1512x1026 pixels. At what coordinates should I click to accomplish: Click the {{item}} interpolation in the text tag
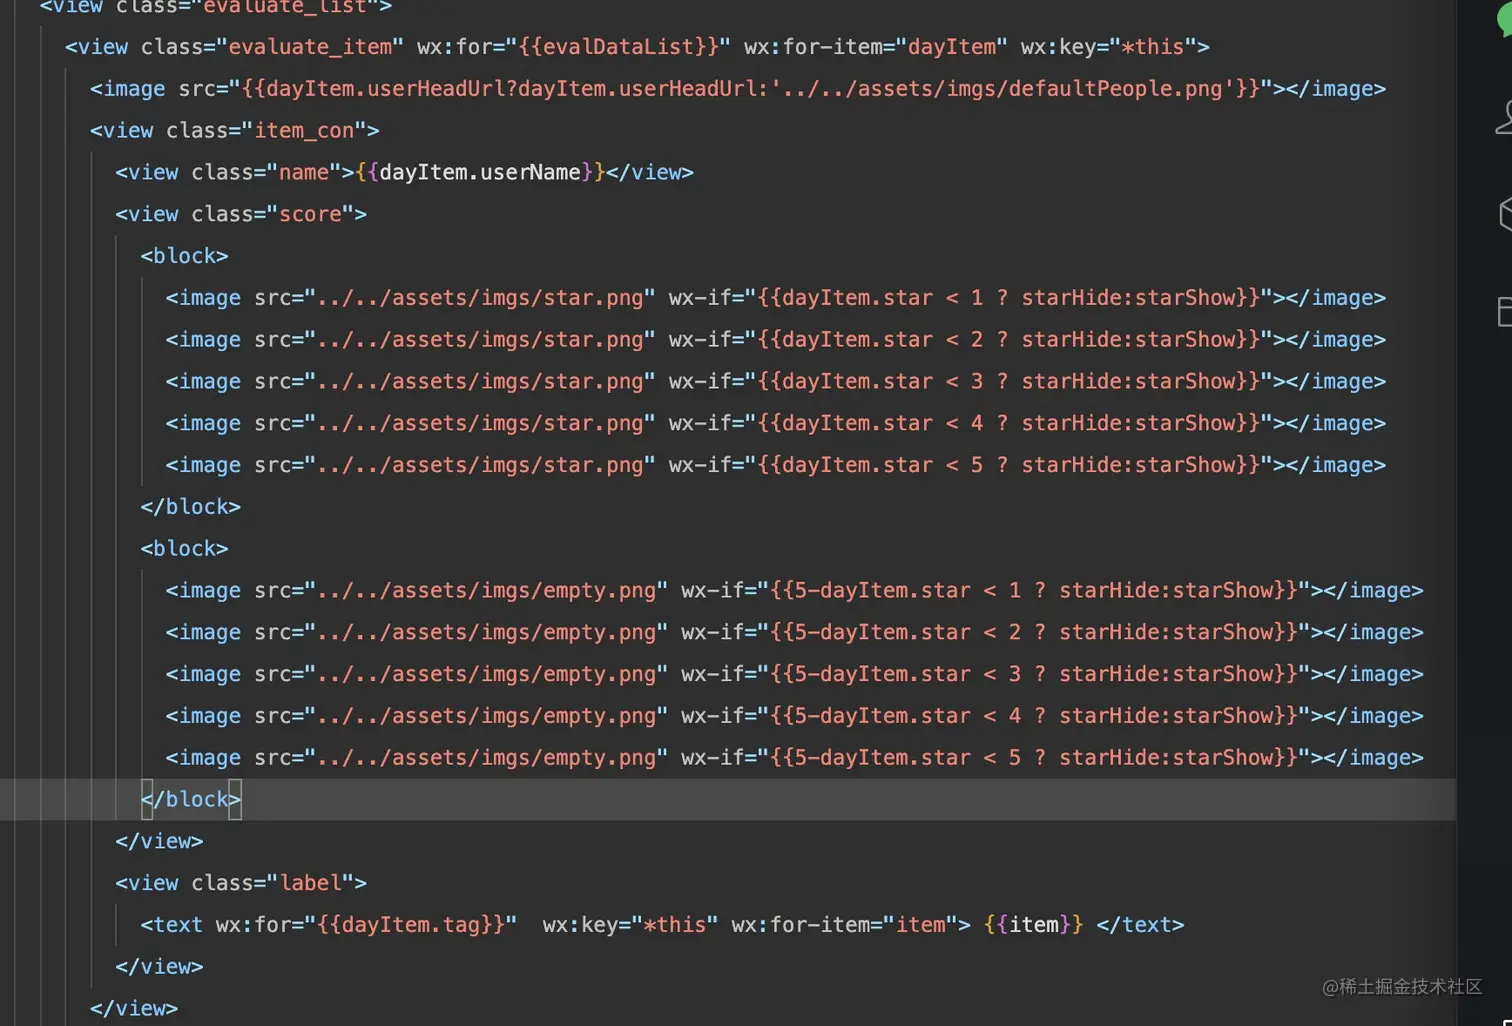click(x=1033, y=926)
